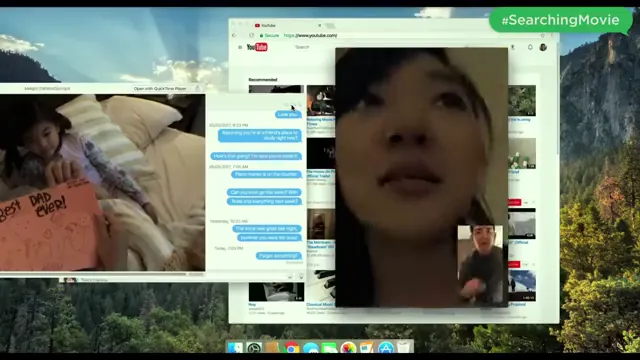The height and width of the screenshot is (360, 640).
Task: Click the "Love you." message bubble
Action: coord(288,115)
